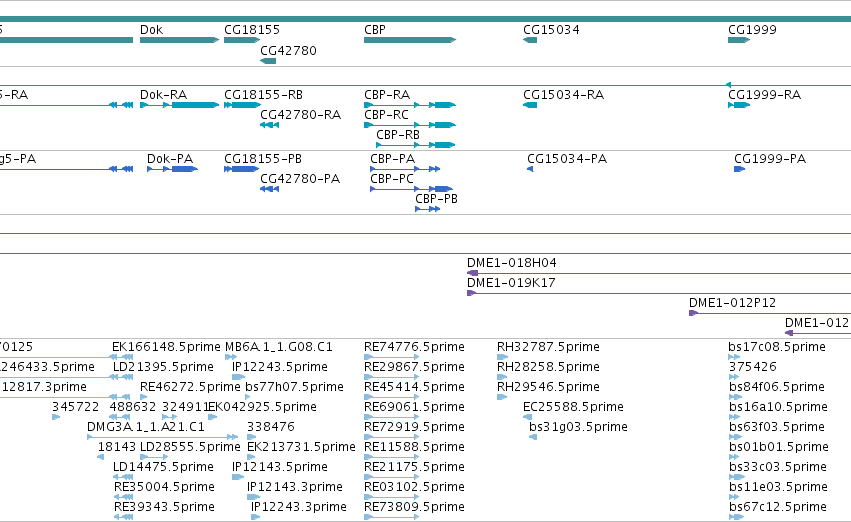The height and width of the screenshot is (522, 851).
Task: Select RH29546.5prime EST label
Action: click(548, 387)
